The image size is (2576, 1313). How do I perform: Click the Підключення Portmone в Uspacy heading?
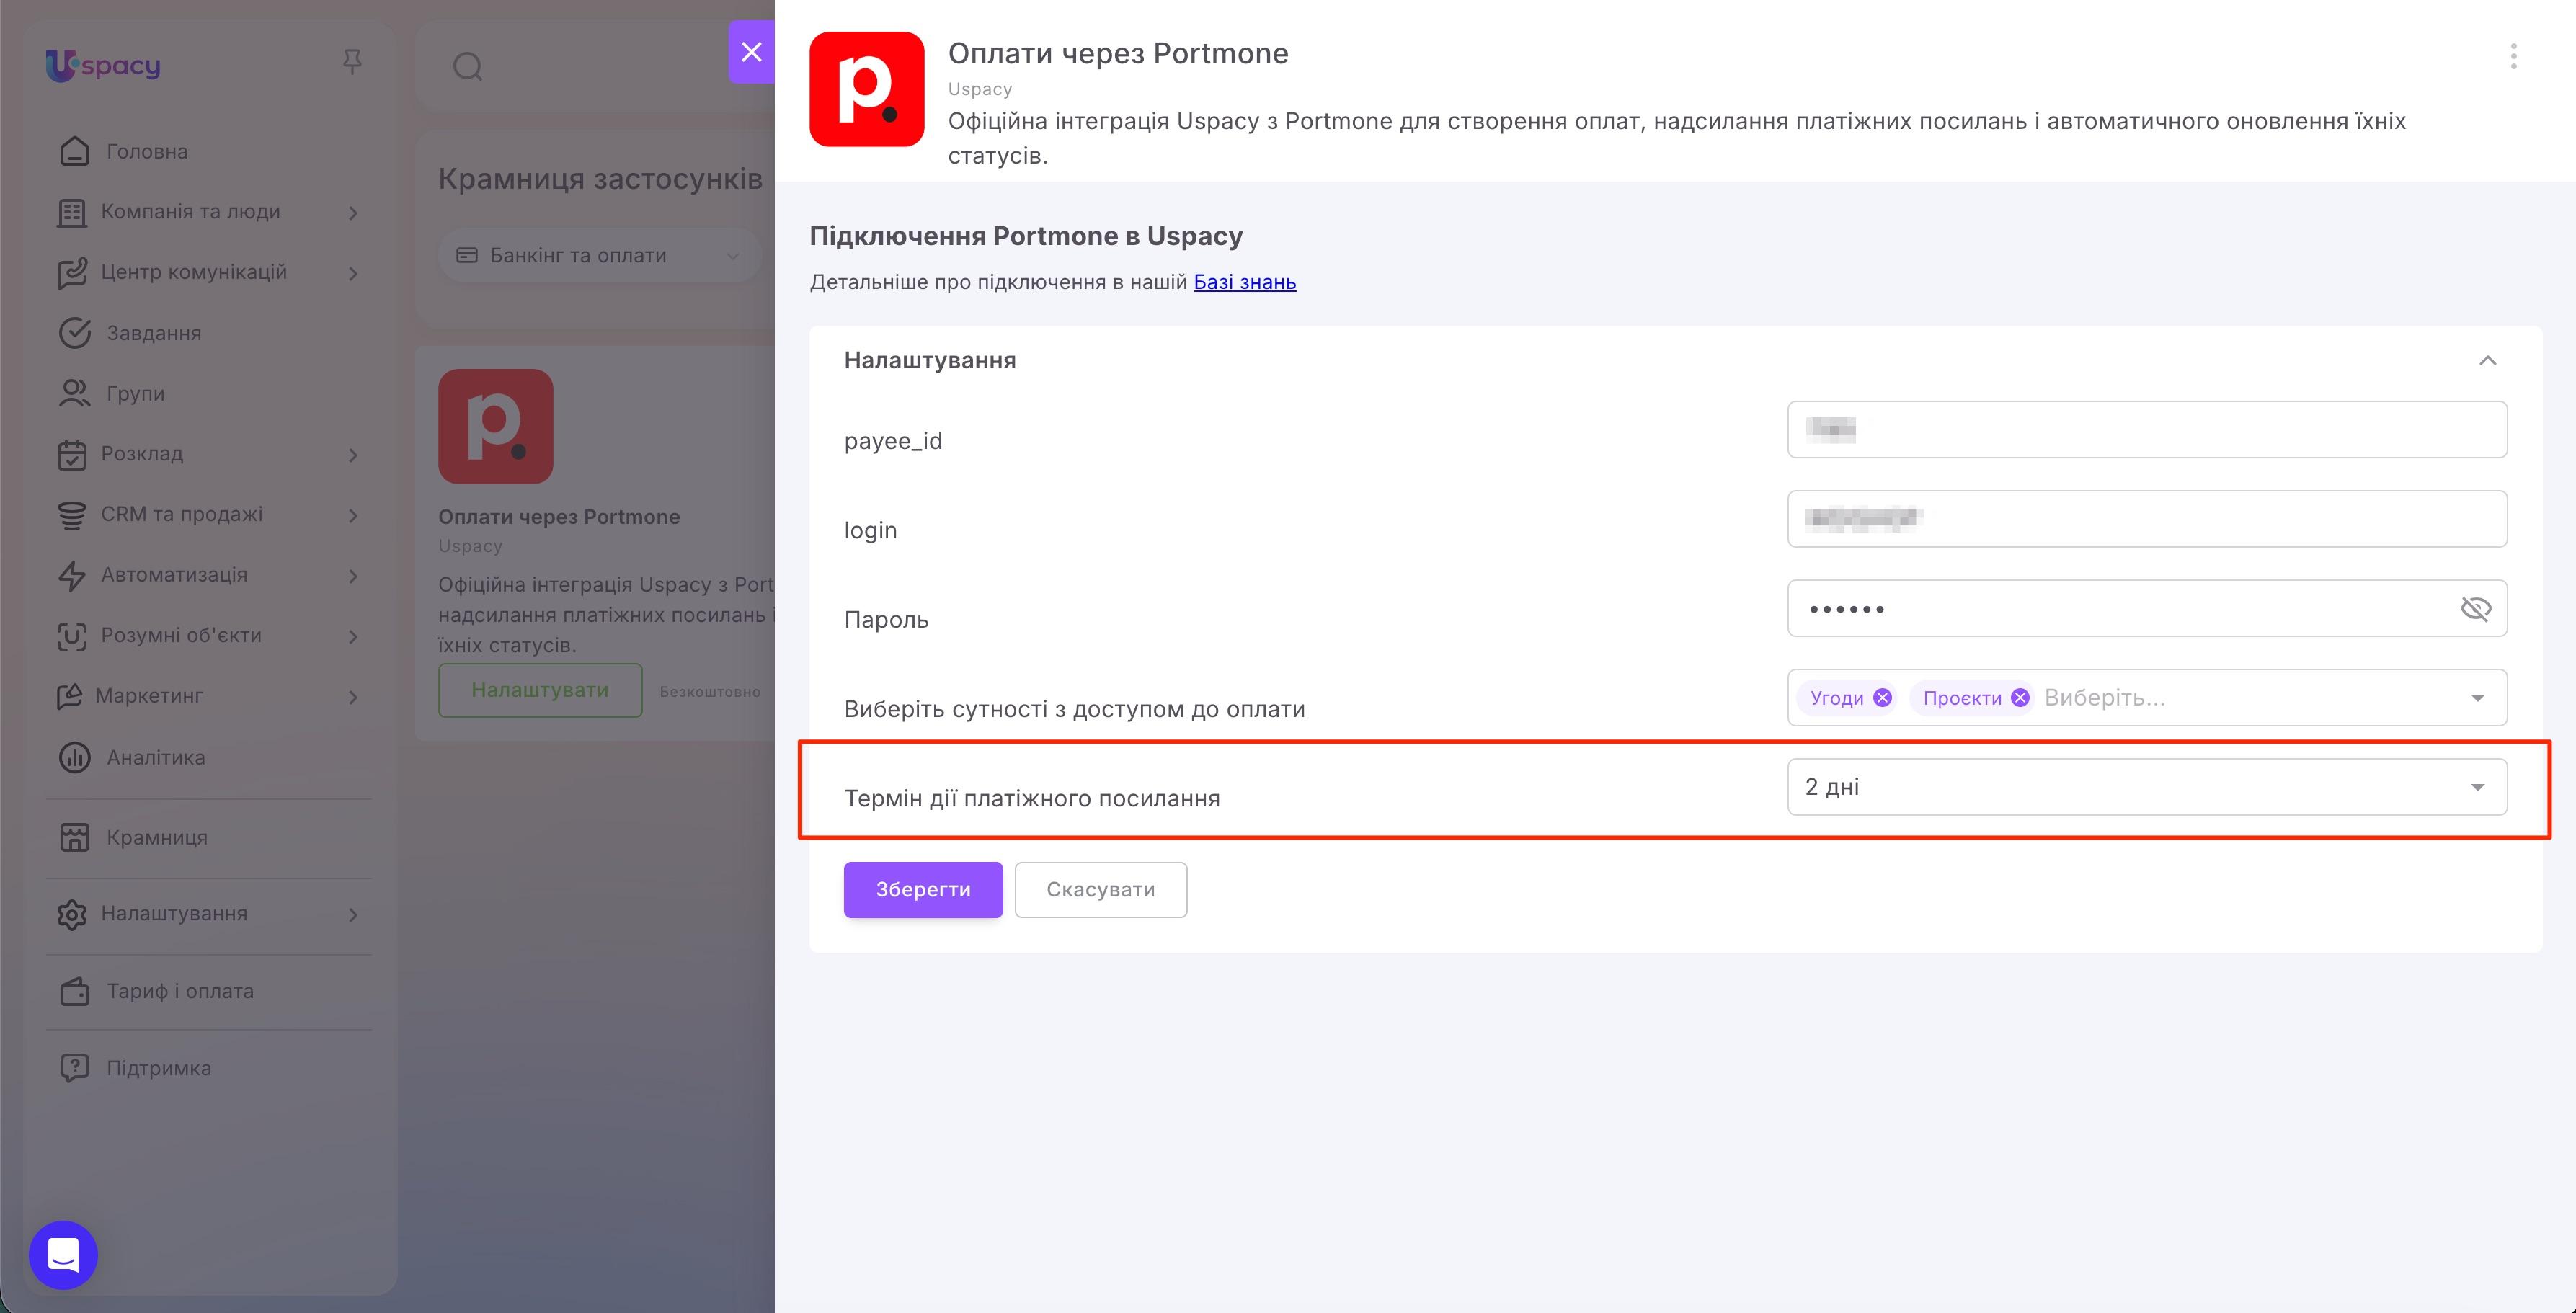point(1026,236)
